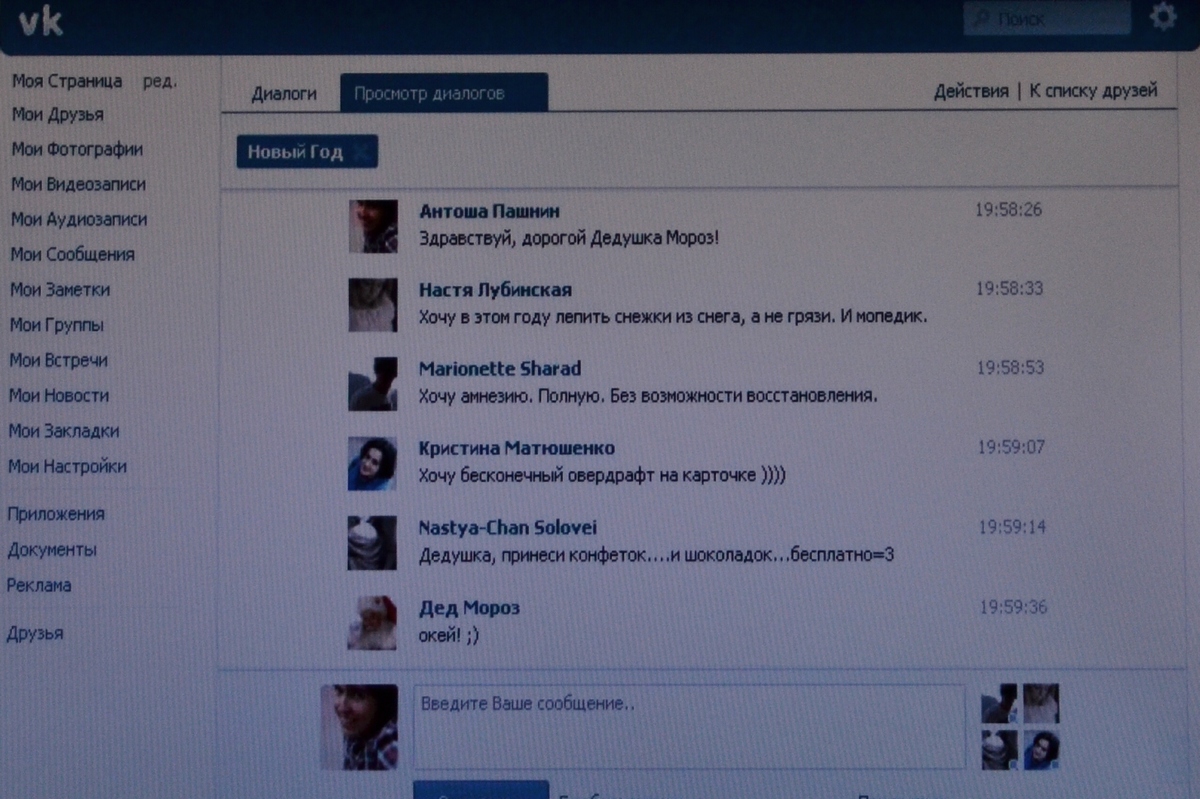This screenshot has width=1200, height=799.
Task: Click Nastya-Chan Solovei's avatar image
Action: pos(373,543)
